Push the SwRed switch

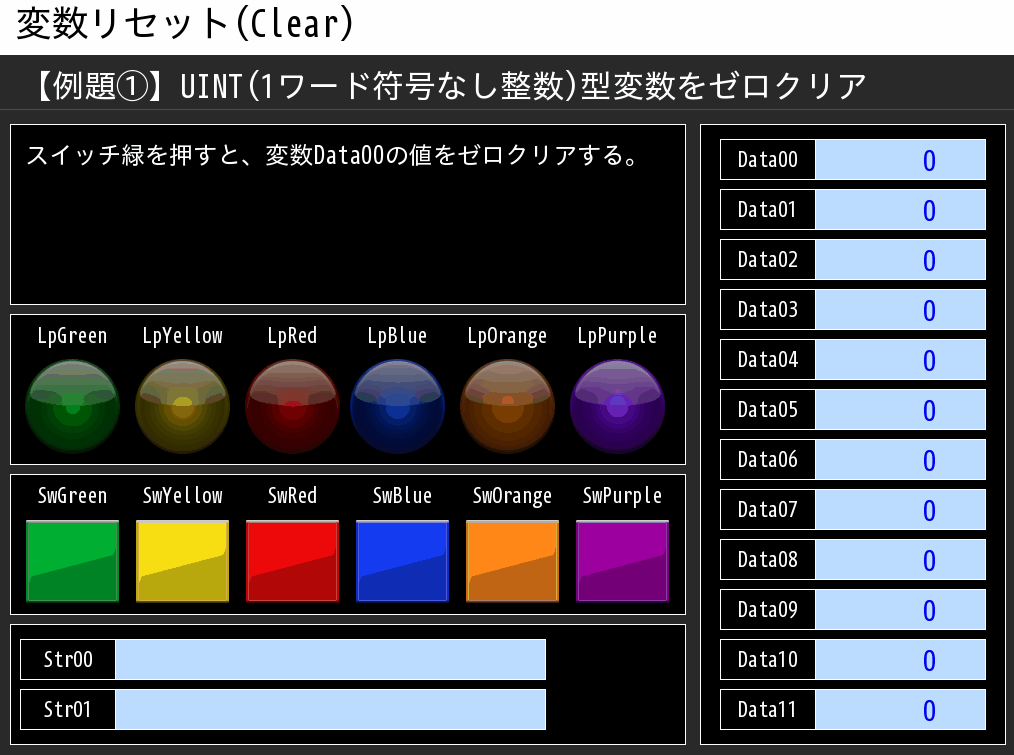292,561
